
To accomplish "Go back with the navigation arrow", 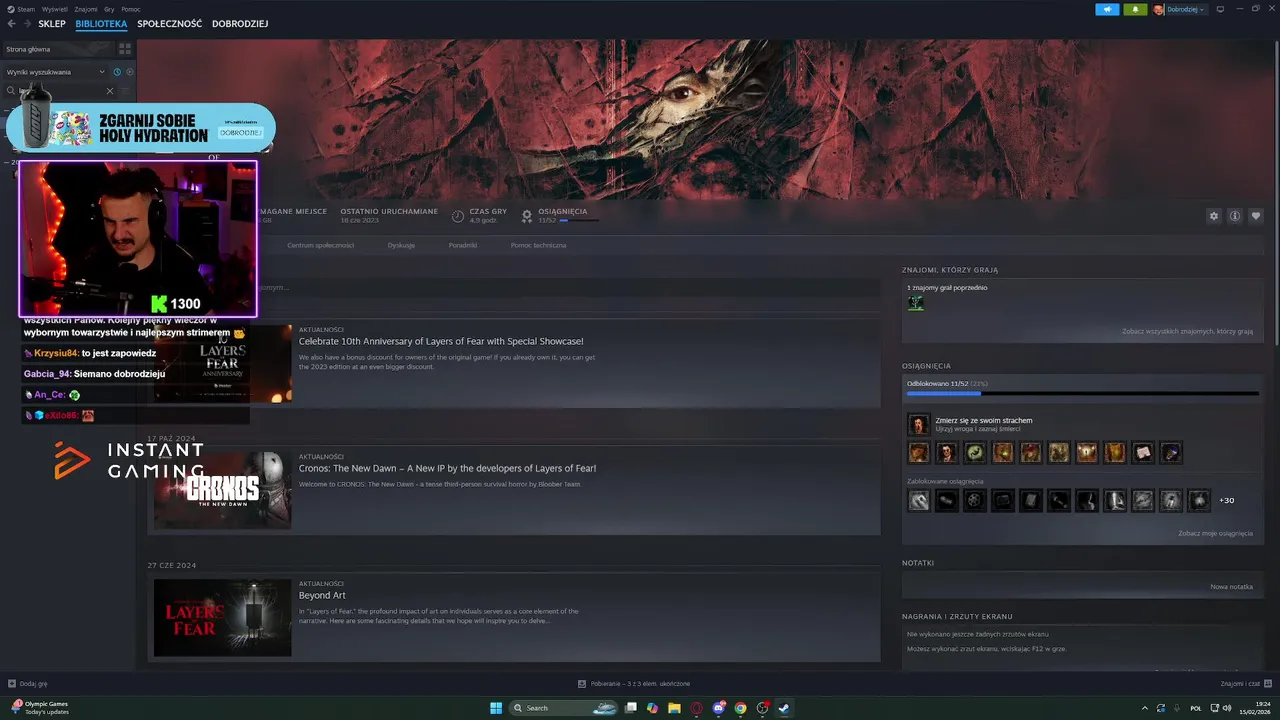I will point(12,23).
